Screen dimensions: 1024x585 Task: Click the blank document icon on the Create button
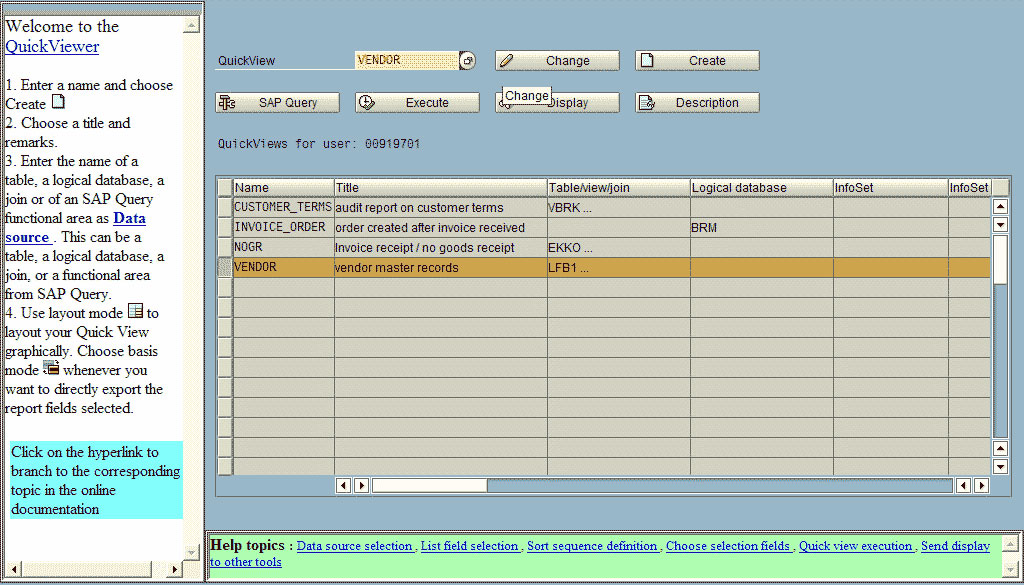[647, 60]
